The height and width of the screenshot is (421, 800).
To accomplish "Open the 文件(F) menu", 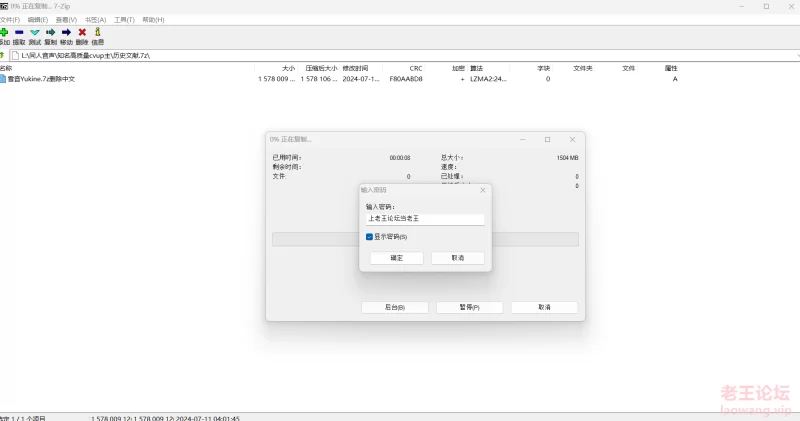I will click(10, 19).
